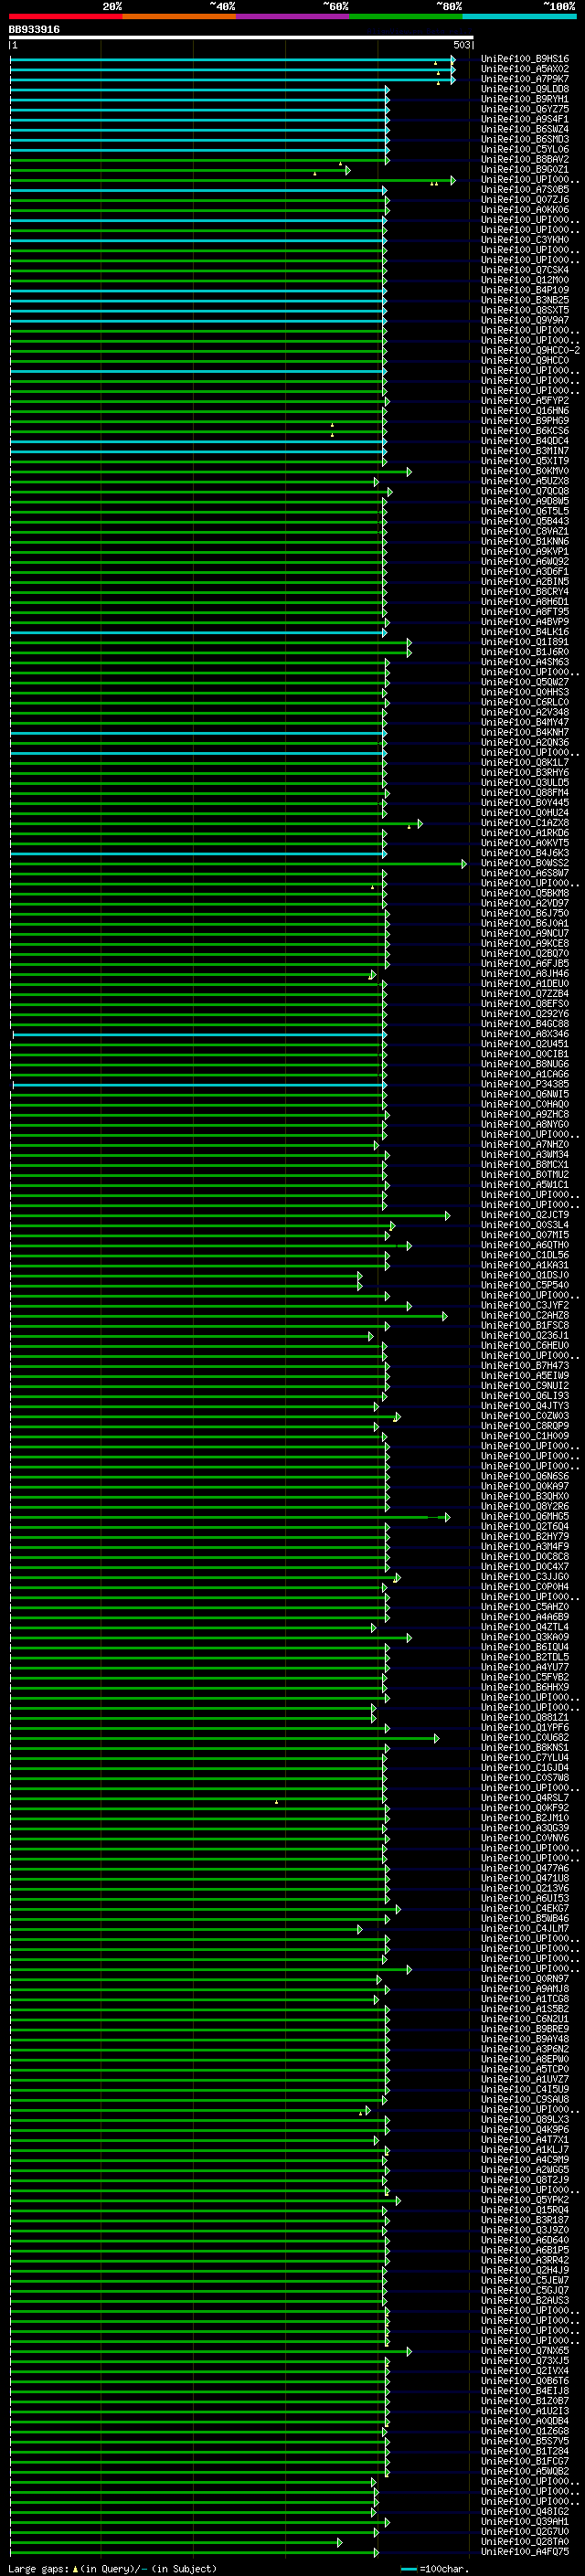The height and width of the screenshot is (2576, 585).
Task: Select hit label UniRef100_B4J6K3
Action: (x=525, y=853)
